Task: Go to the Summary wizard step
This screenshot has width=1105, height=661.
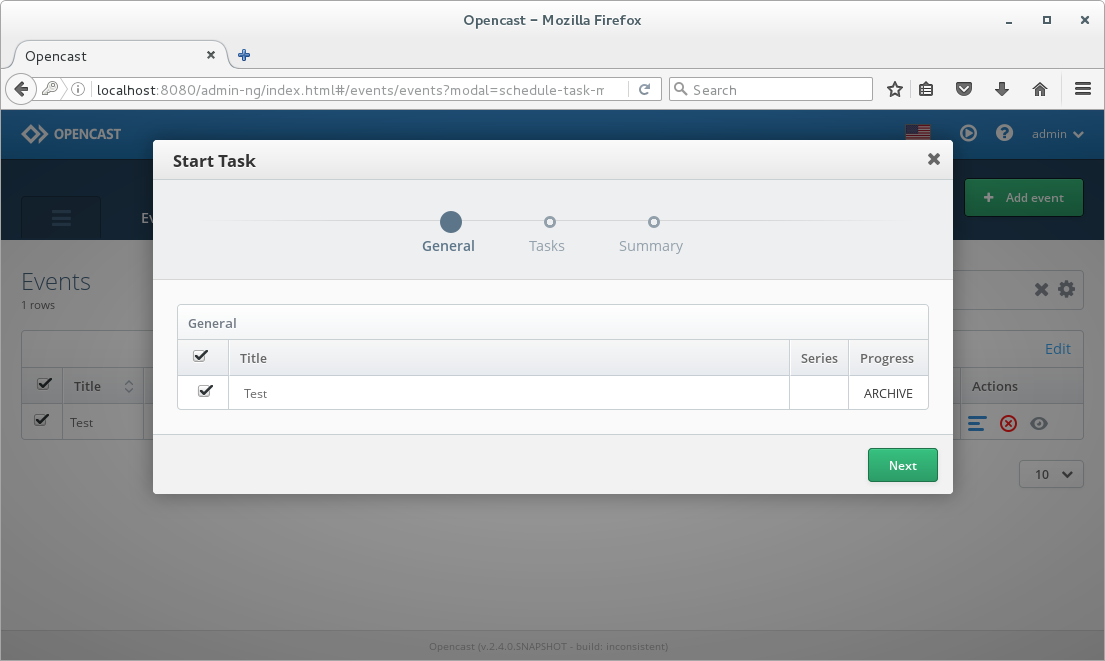Action: [x=651, y=234]
